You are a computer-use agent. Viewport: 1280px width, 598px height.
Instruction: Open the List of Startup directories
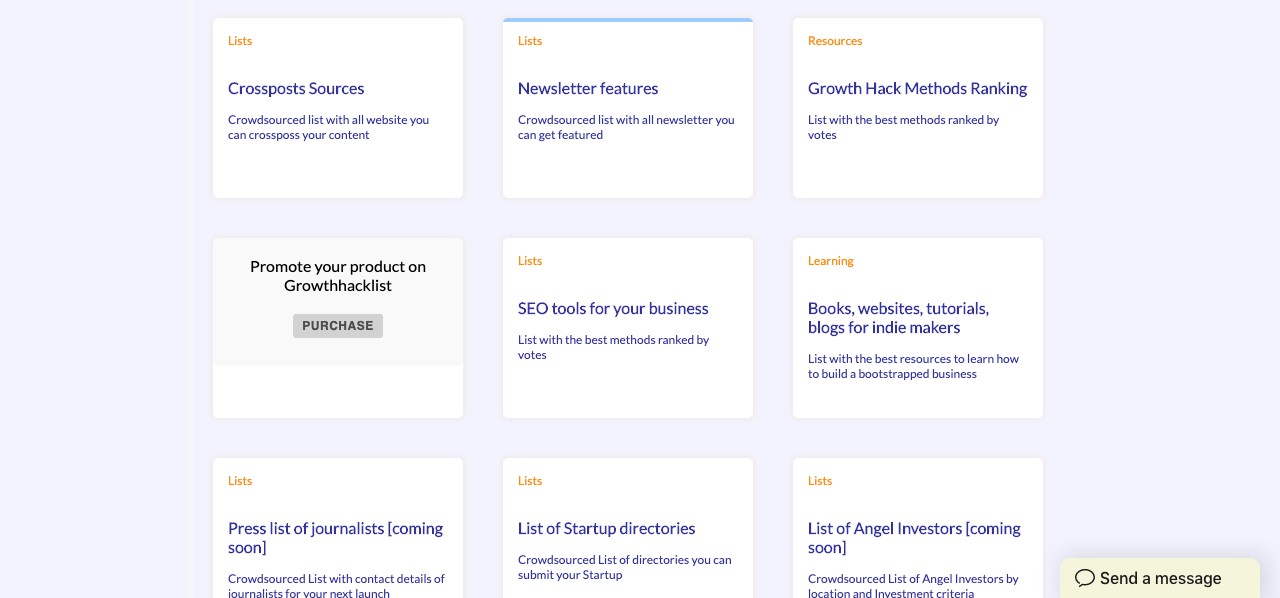[606, 528]
